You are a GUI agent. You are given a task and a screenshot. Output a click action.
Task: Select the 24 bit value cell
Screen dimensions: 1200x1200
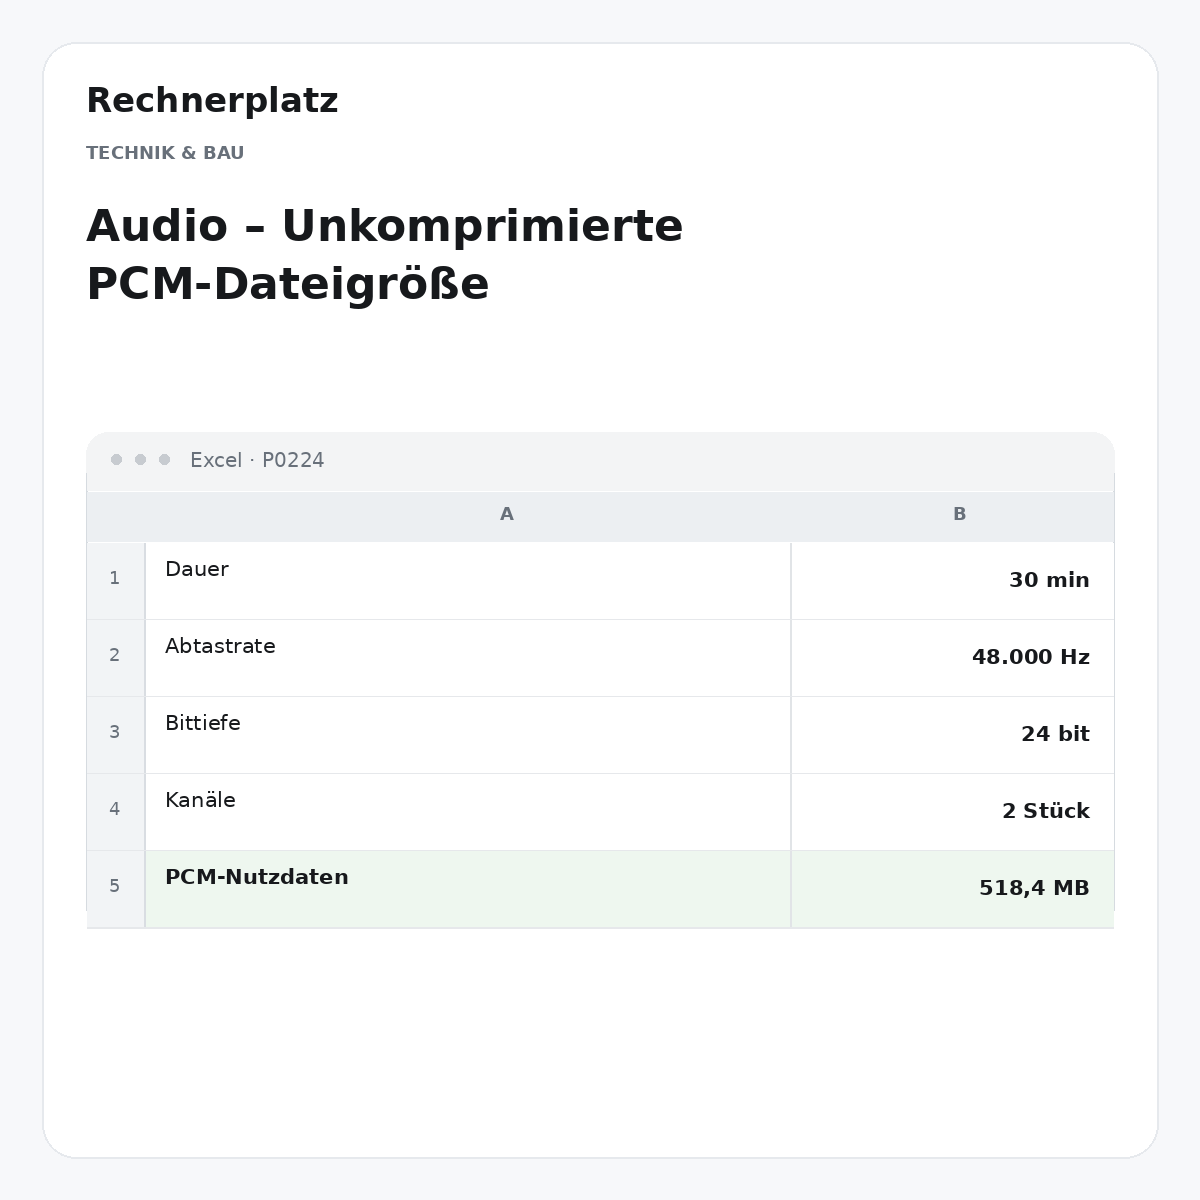(x=952, y=735)
